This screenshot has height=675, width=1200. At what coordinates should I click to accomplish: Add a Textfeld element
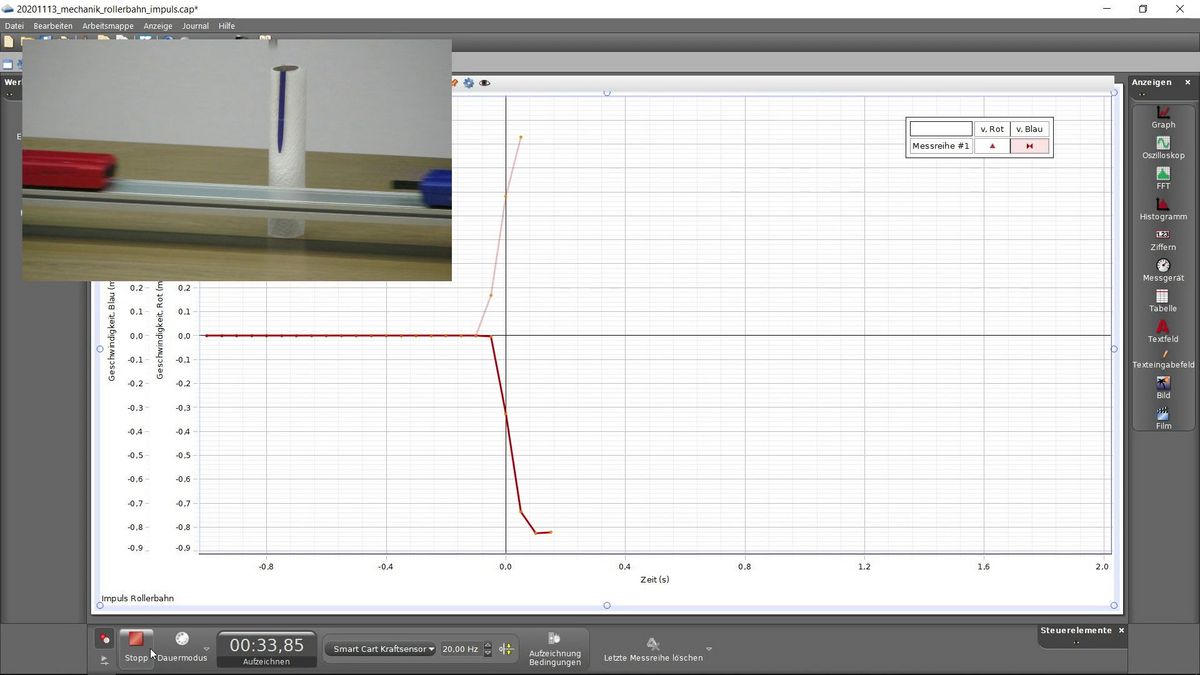tap(1163, 331)
